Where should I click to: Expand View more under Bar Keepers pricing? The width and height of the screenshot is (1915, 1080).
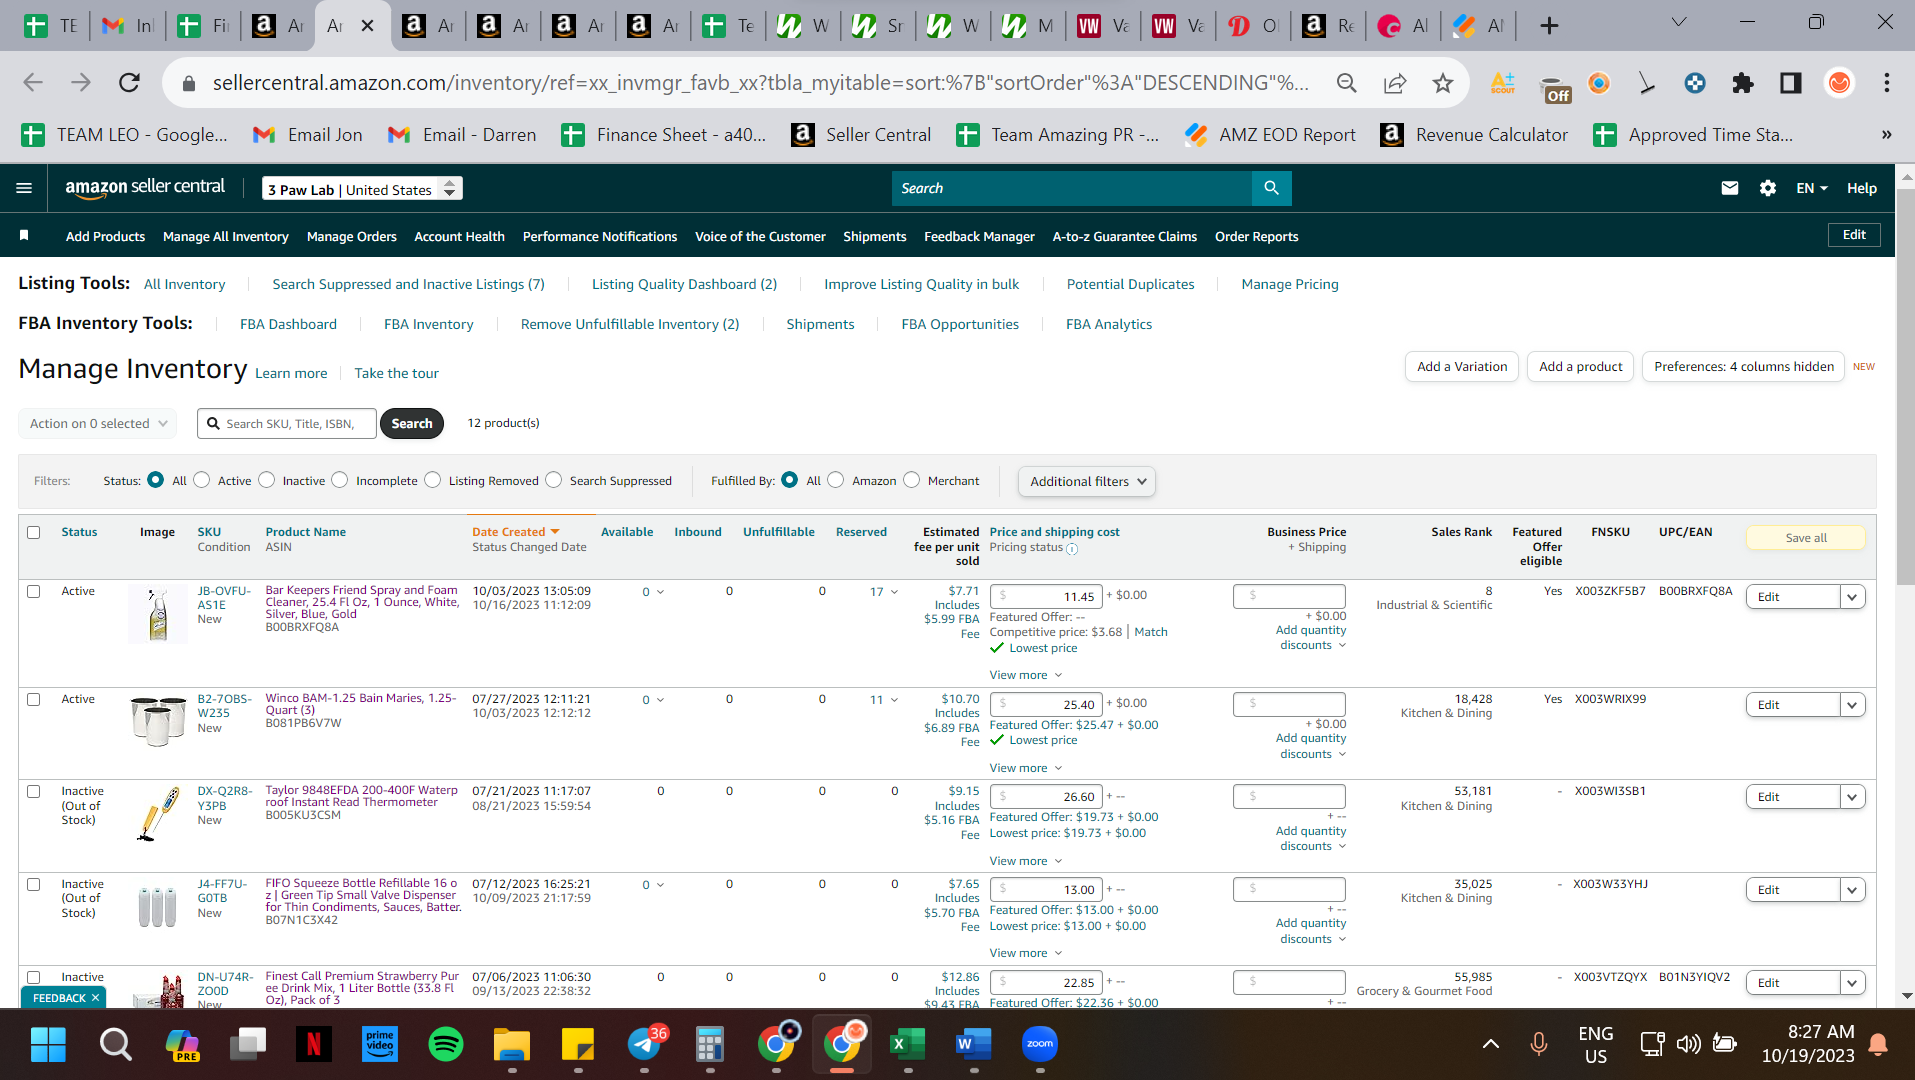point(1025,675)
